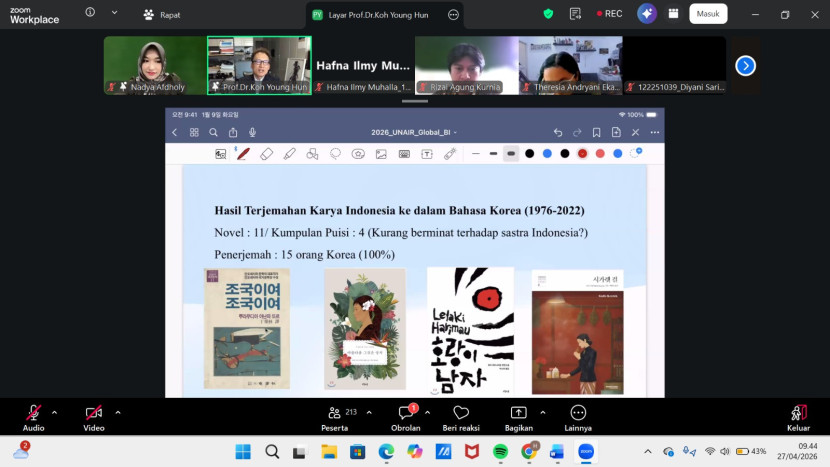Screen dimensions: 830x467
Task: Pick the selected red color swatch
Action: pyautogui.click(x=582, y=154)
